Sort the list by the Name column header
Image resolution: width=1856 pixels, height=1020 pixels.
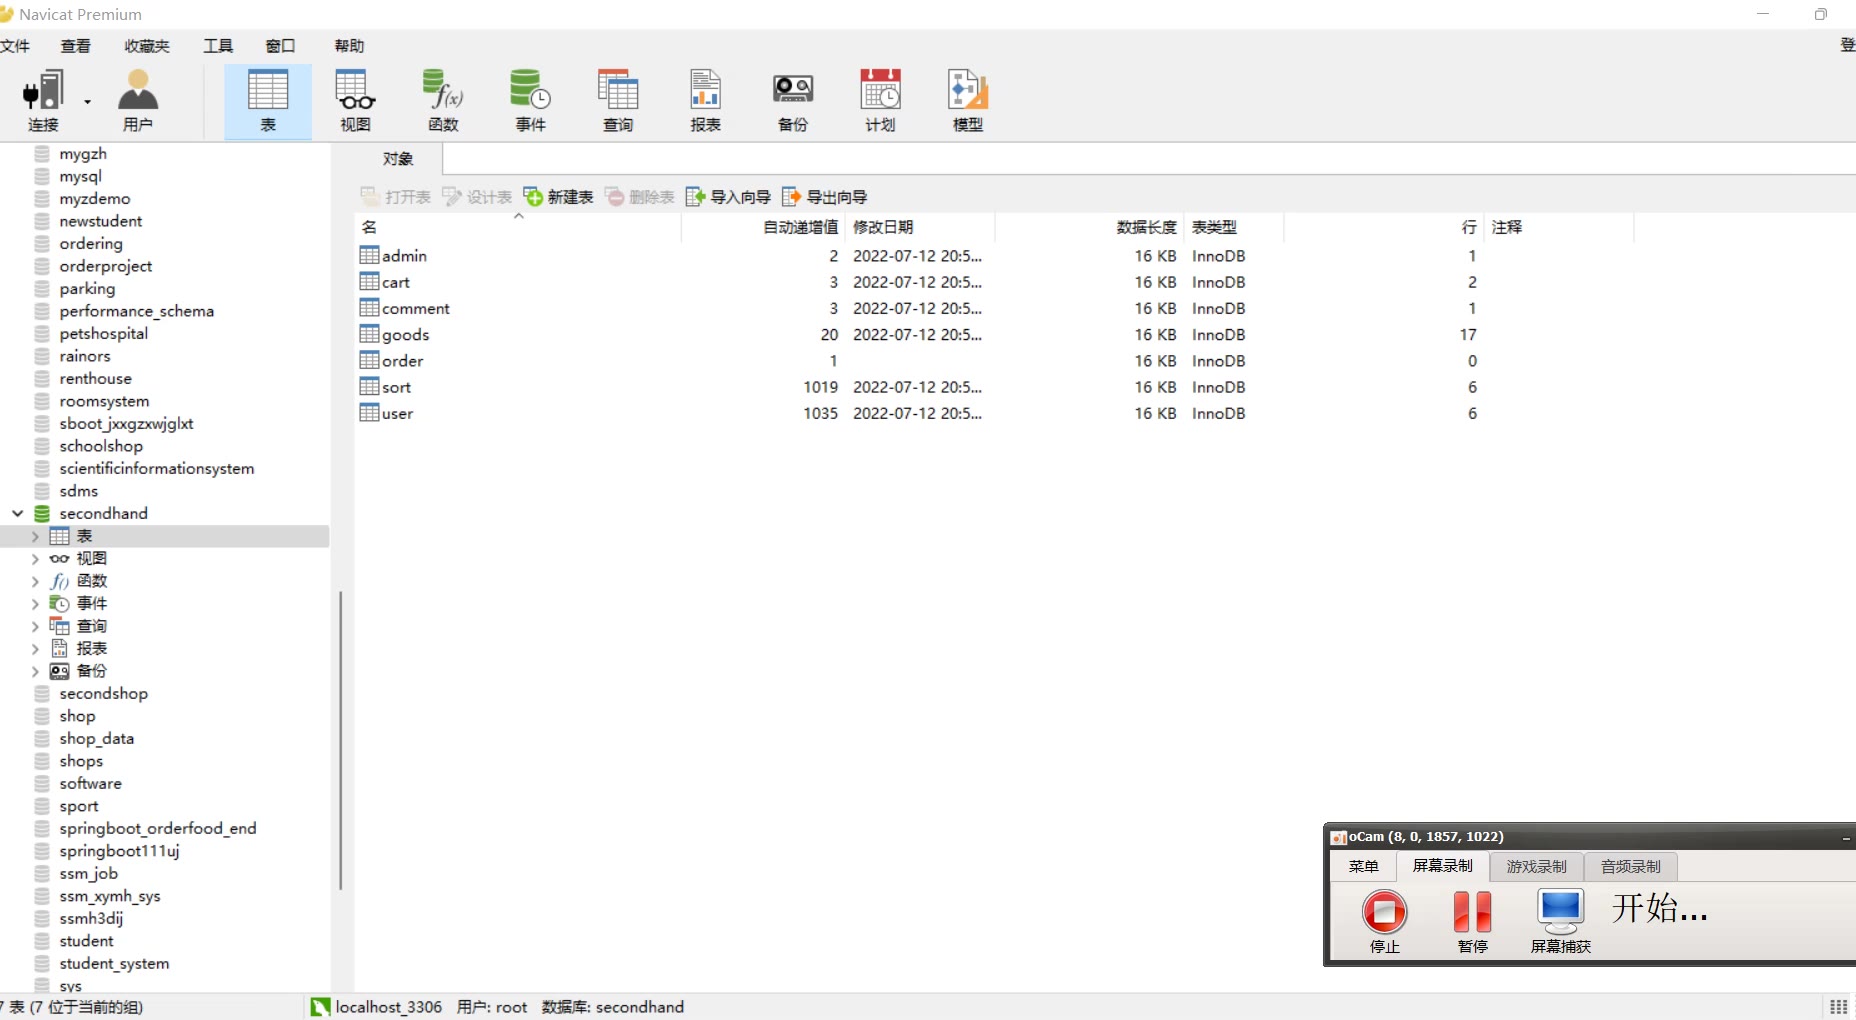pos(518,227)
